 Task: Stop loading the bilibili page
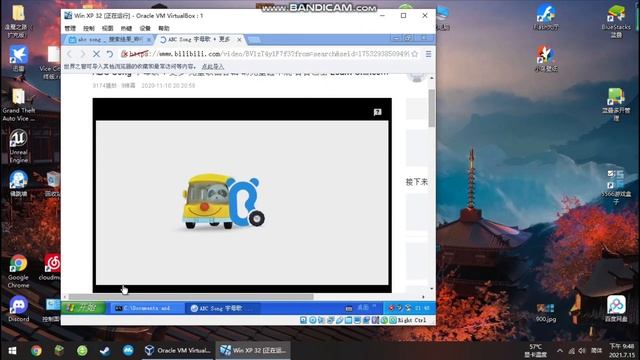point(96,54)
